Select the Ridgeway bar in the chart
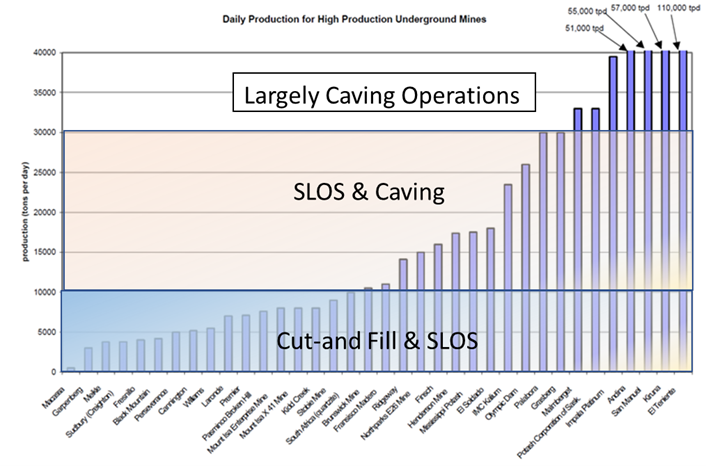The width and height of the screenshot is (706, 466). [403, 315]
